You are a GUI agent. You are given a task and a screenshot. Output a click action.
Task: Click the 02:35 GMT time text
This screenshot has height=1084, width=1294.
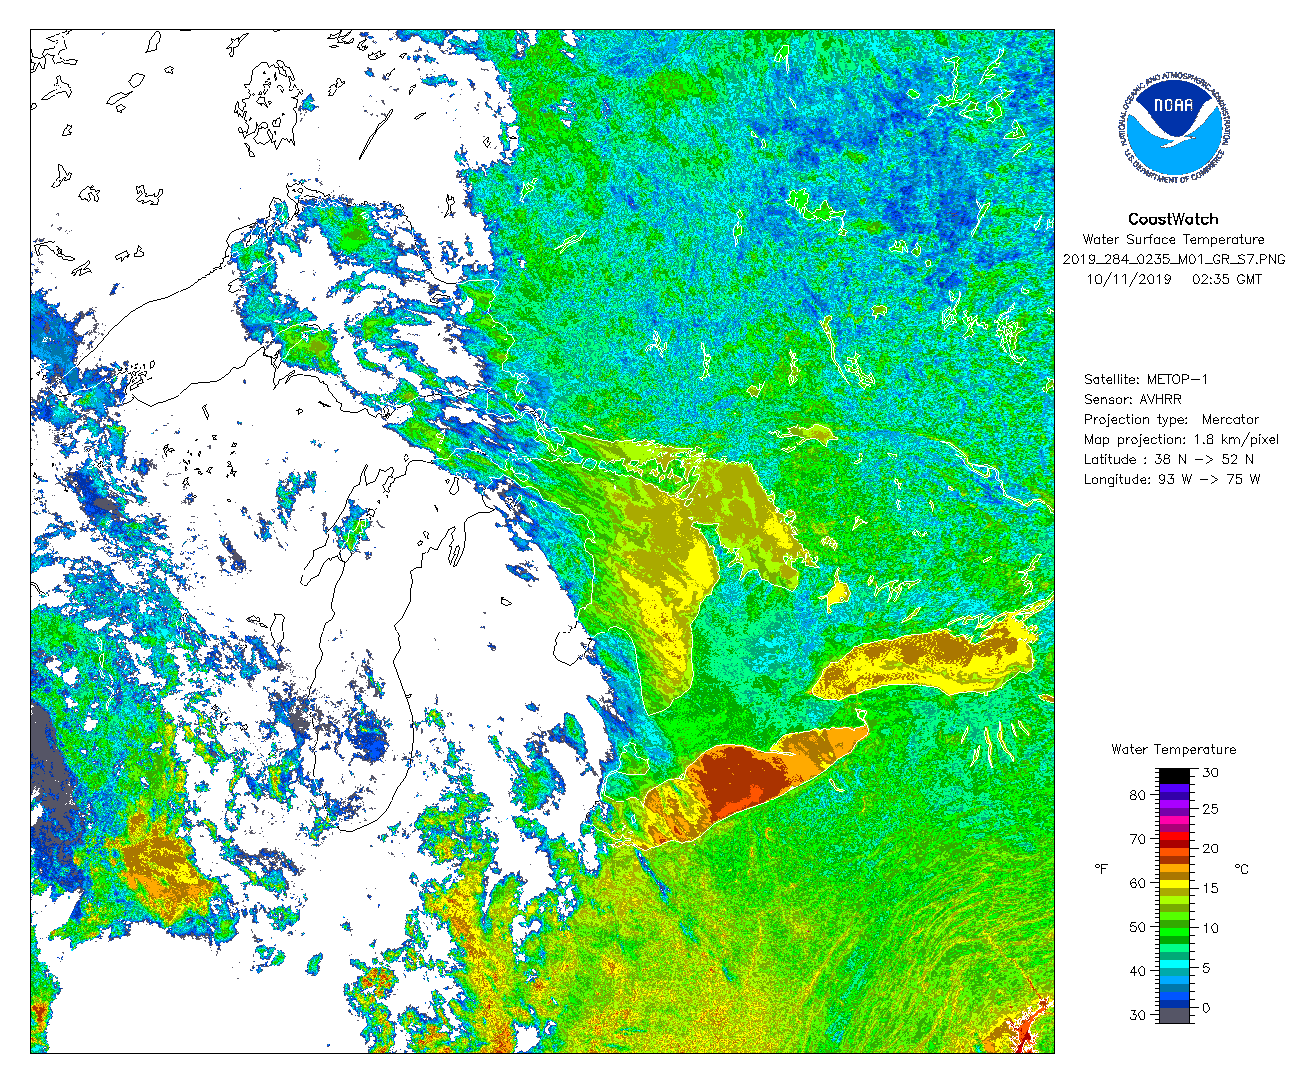coord(1227,280)
